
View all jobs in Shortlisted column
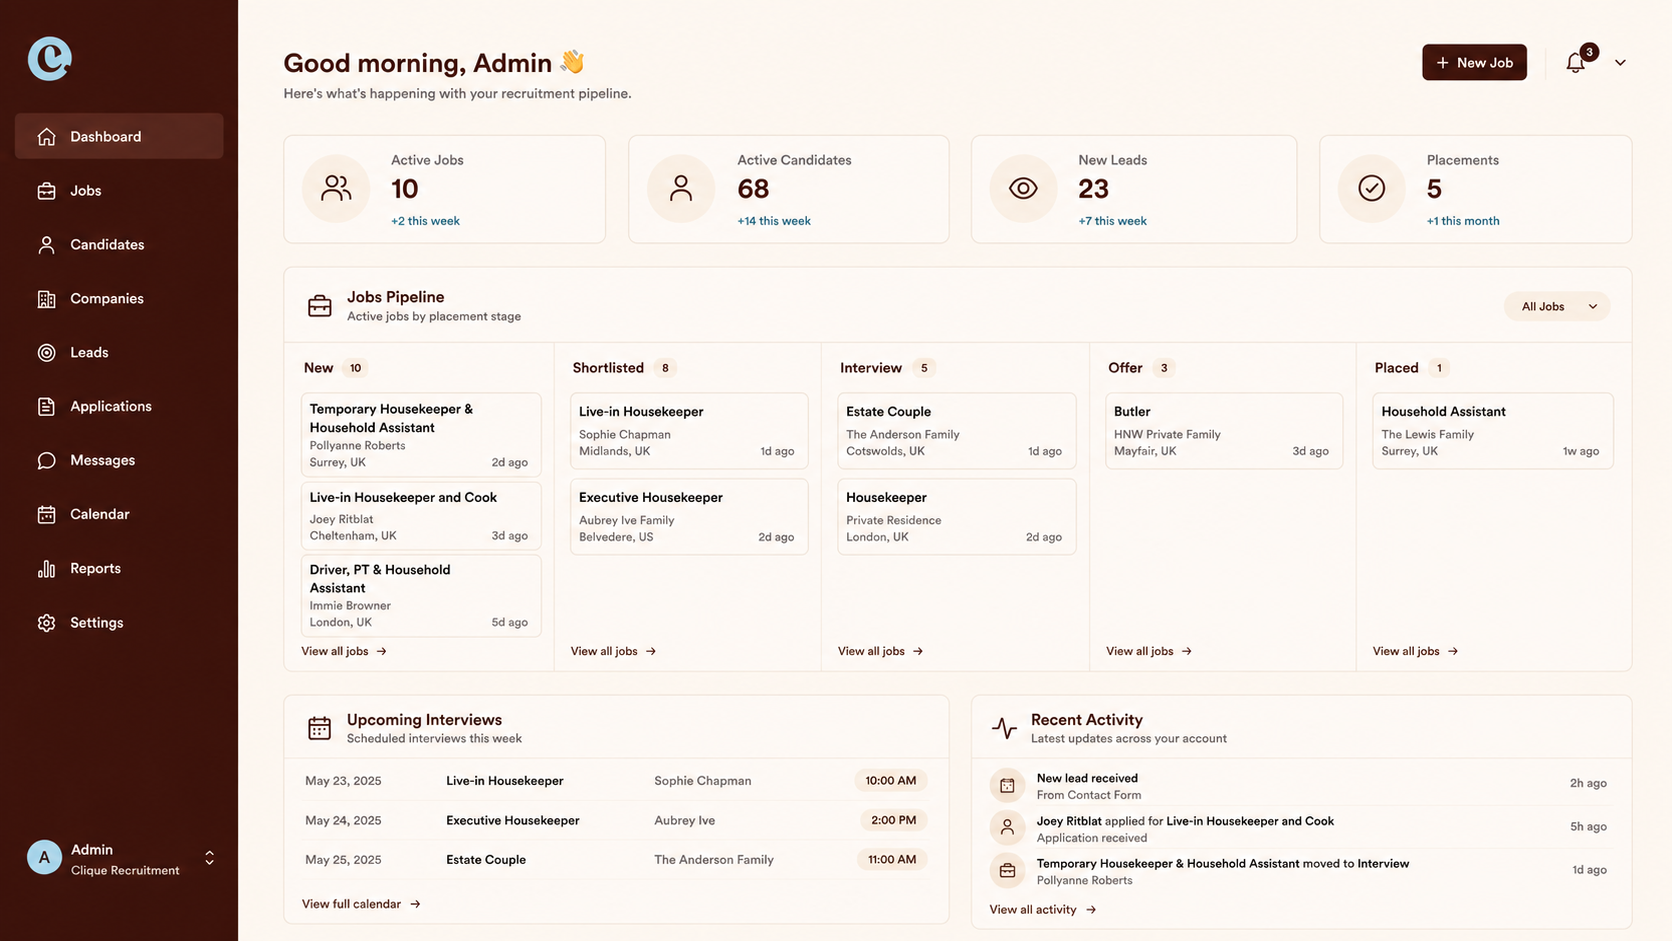(x=613, y=651)
